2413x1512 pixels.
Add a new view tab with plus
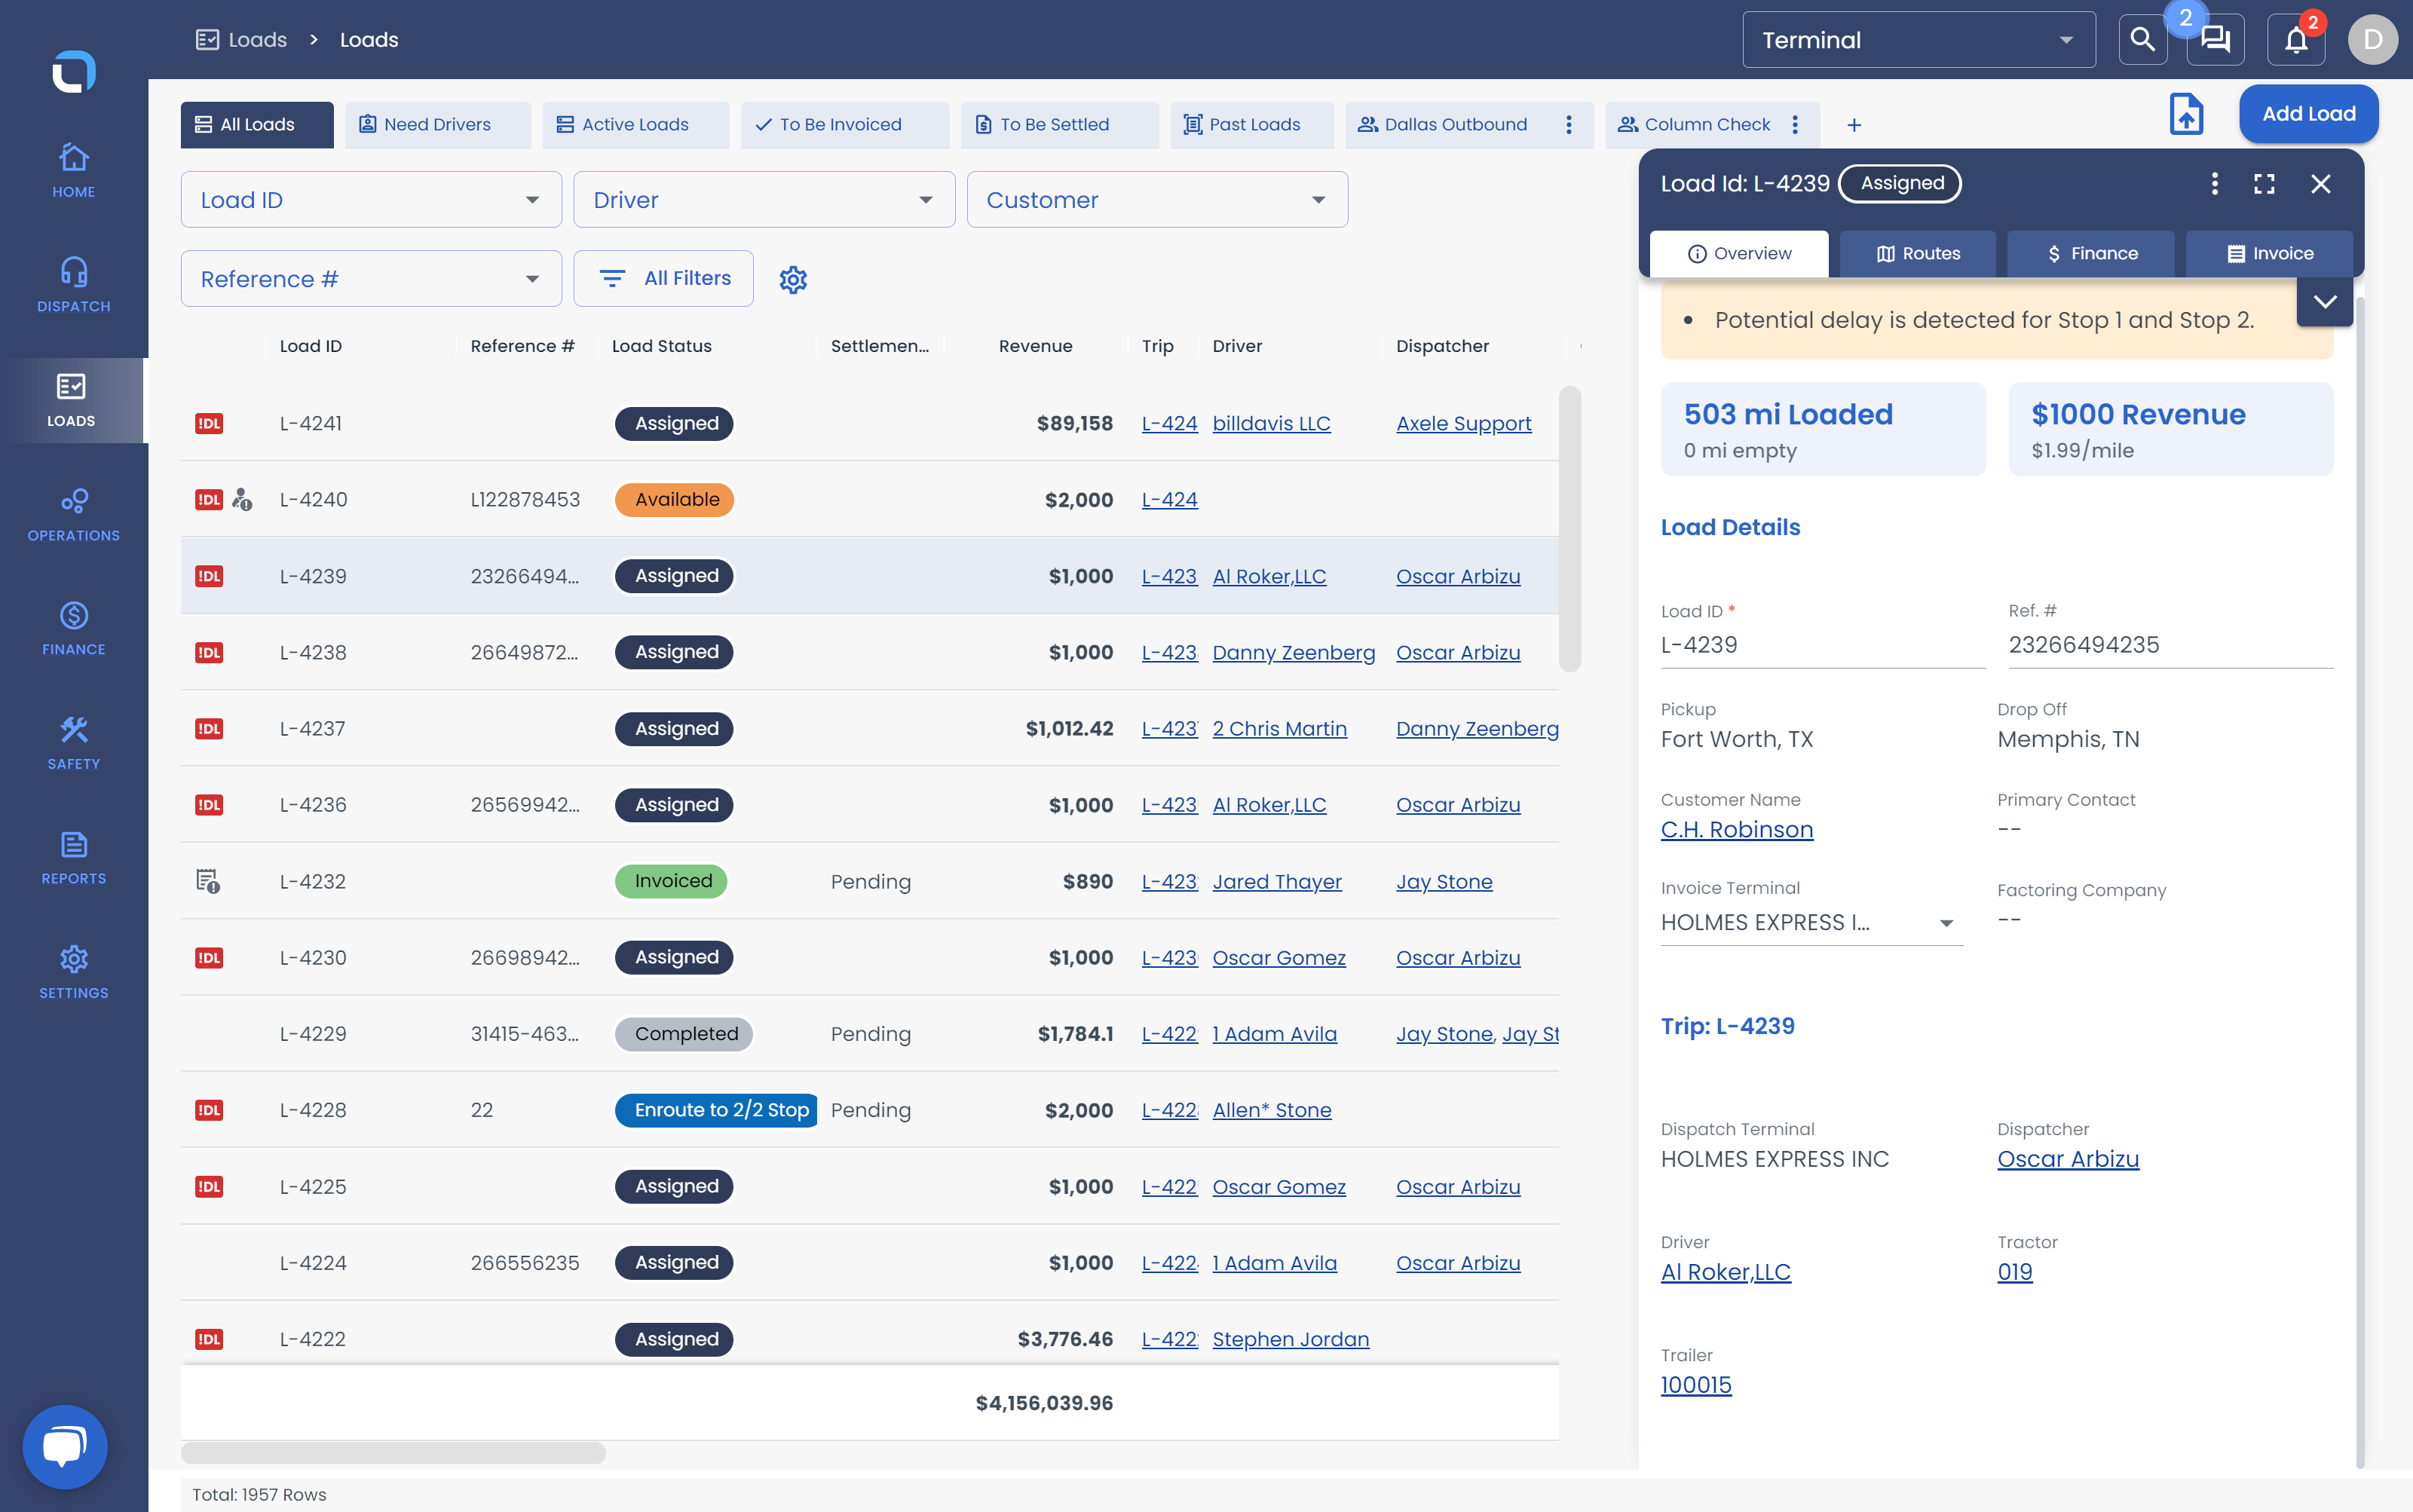pos(1854,125)
